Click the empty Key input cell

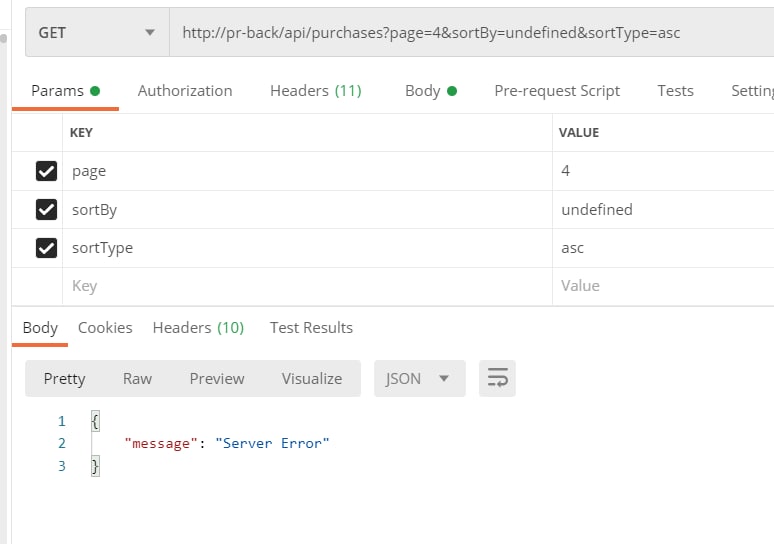point(300,286)
